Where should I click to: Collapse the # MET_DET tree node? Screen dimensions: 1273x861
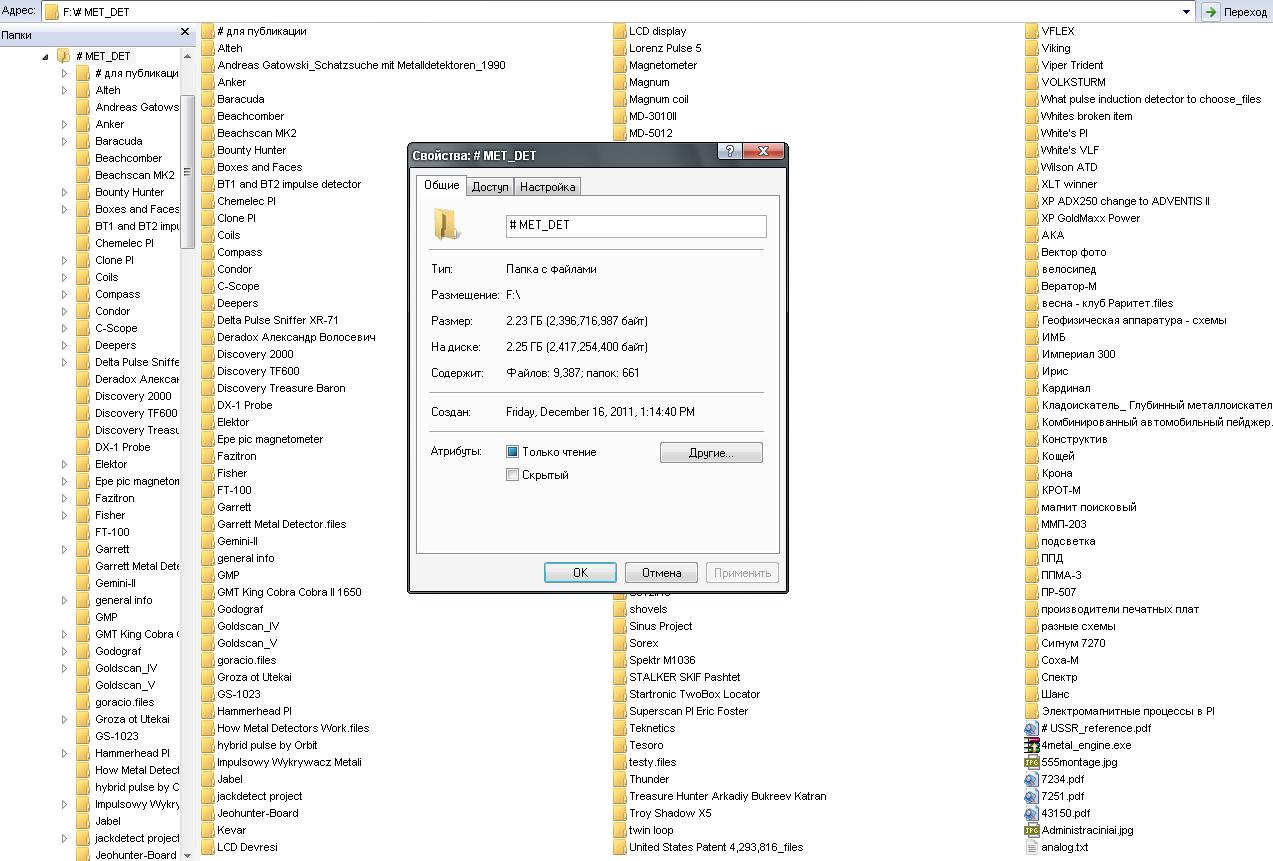(x=46, y=57)
